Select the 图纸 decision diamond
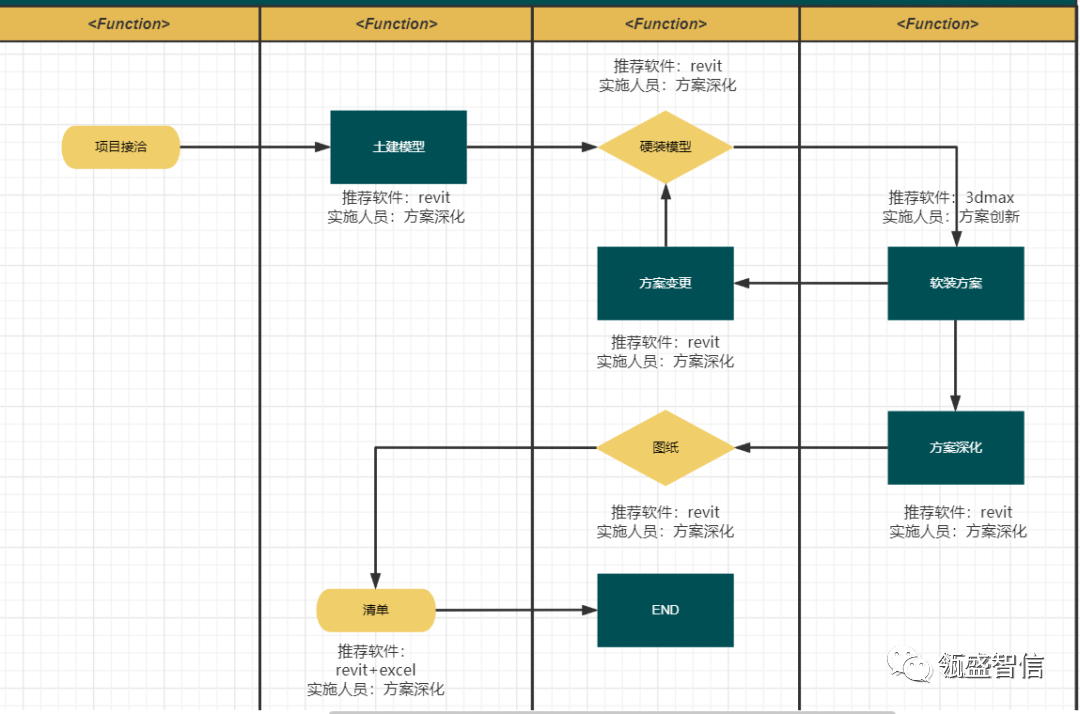This screenshot has height=714, width=1080. [665, 448]
